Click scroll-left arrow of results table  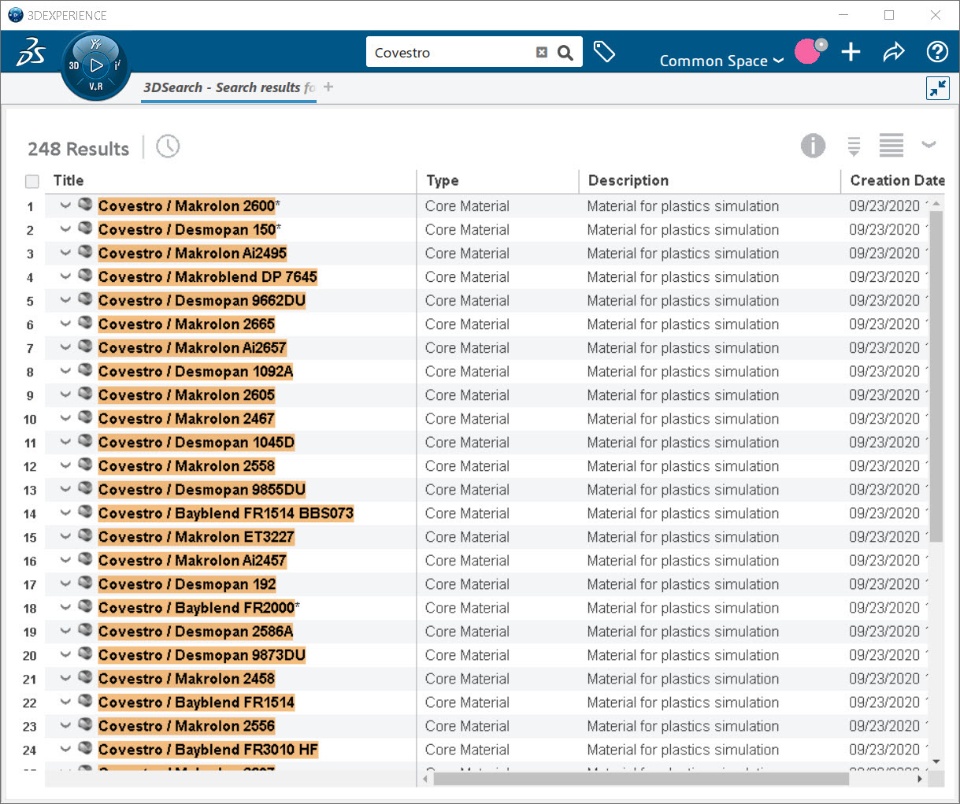point(426,779)
